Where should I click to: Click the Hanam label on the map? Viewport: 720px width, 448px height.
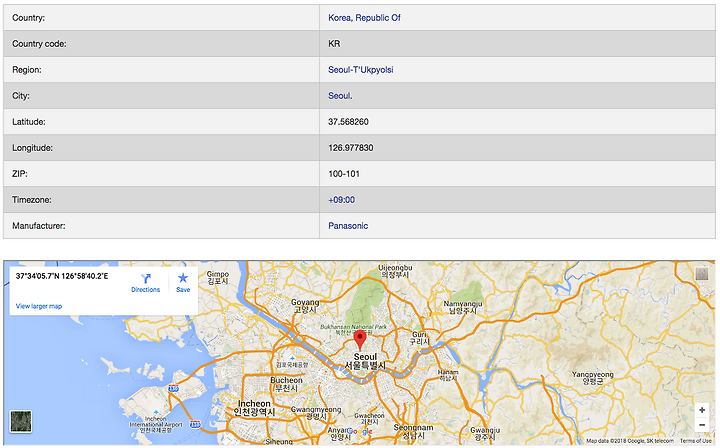coord(448,375)
